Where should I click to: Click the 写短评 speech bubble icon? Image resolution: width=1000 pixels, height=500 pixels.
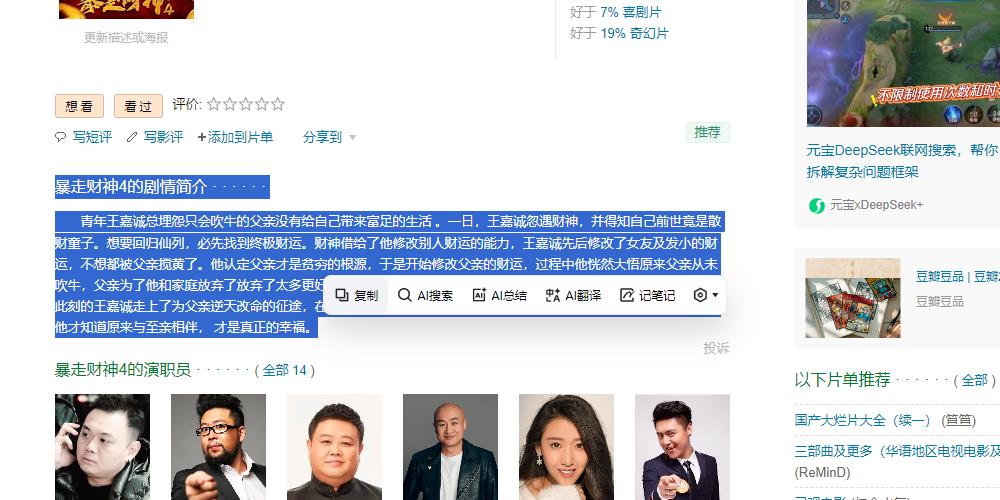[x=61, y=137]
